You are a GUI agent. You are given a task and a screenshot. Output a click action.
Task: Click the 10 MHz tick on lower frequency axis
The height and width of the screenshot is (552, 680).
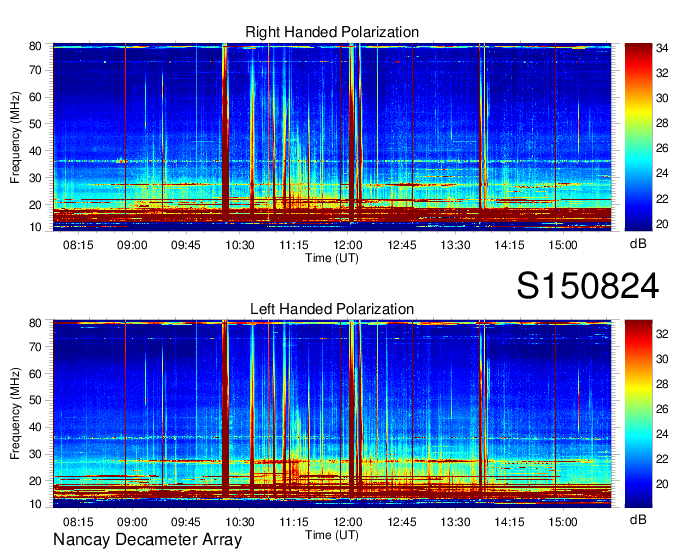tap(35, 504)
